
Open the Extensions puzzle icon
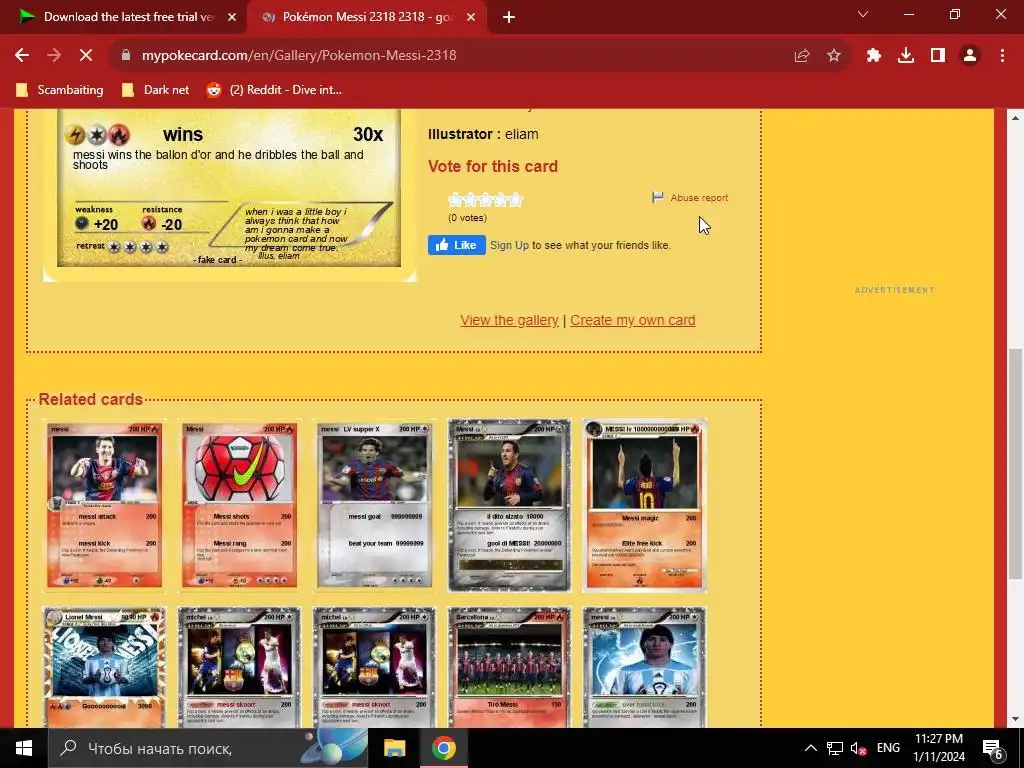[x=873, y=56]
